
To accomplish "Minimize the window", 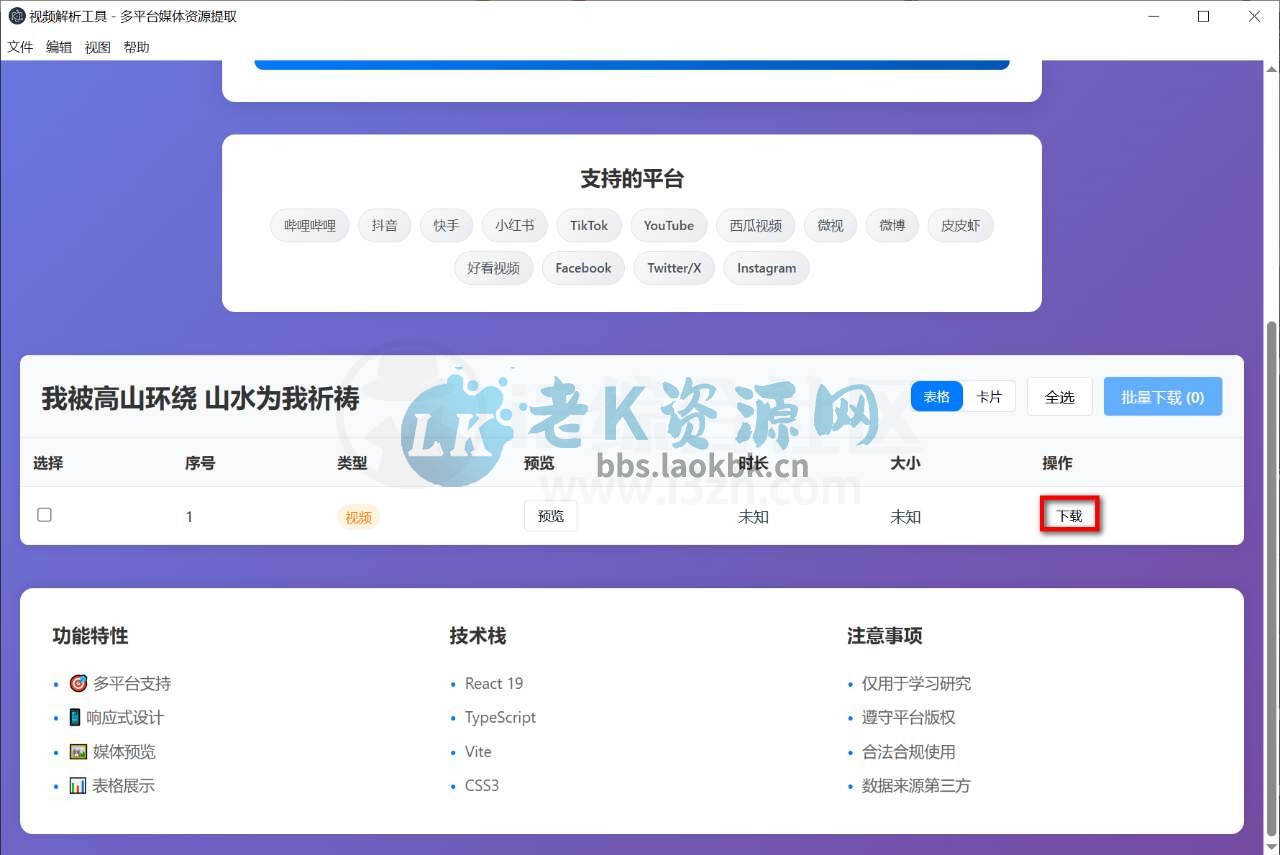I will 1154,16.
